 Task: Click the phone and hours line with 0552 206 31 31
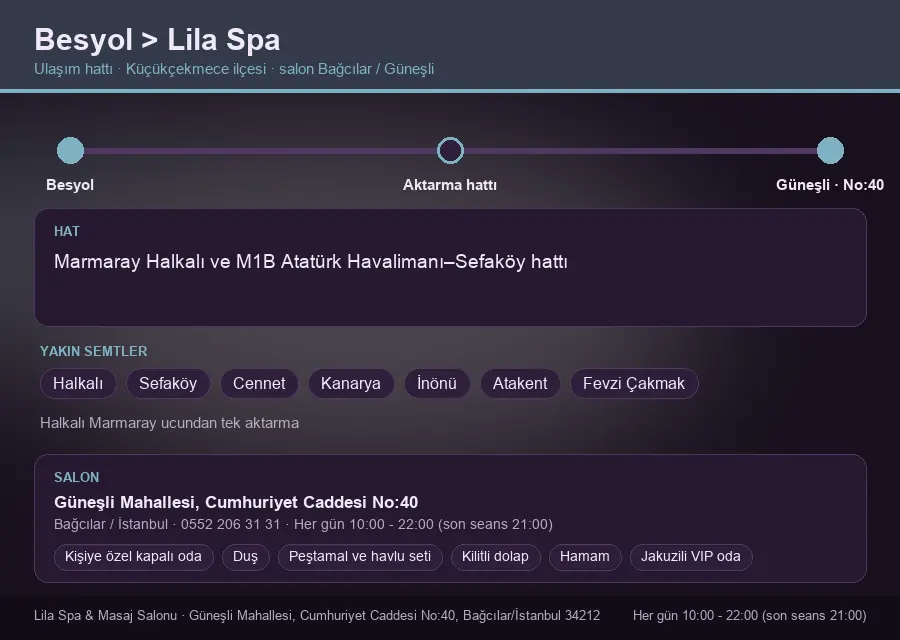303,525
